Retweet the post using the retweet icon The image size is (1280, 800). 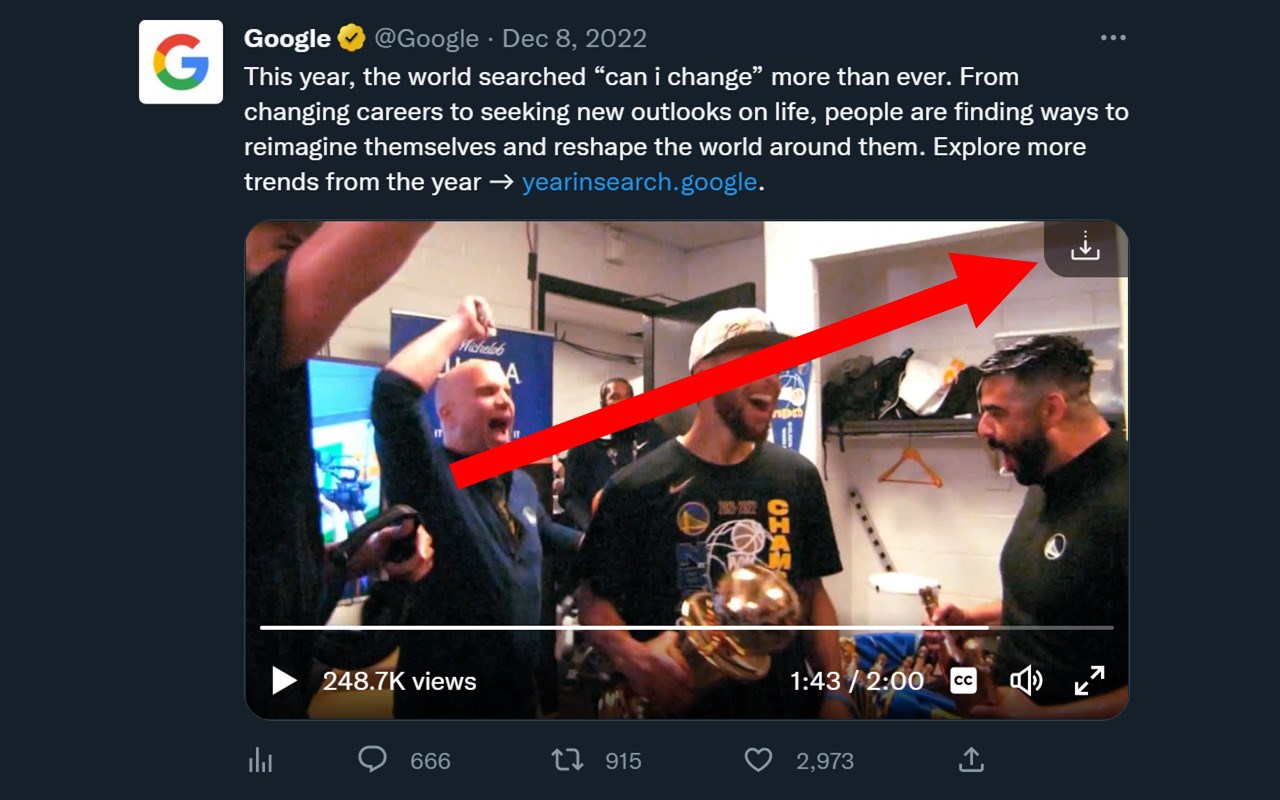[567, 760]
